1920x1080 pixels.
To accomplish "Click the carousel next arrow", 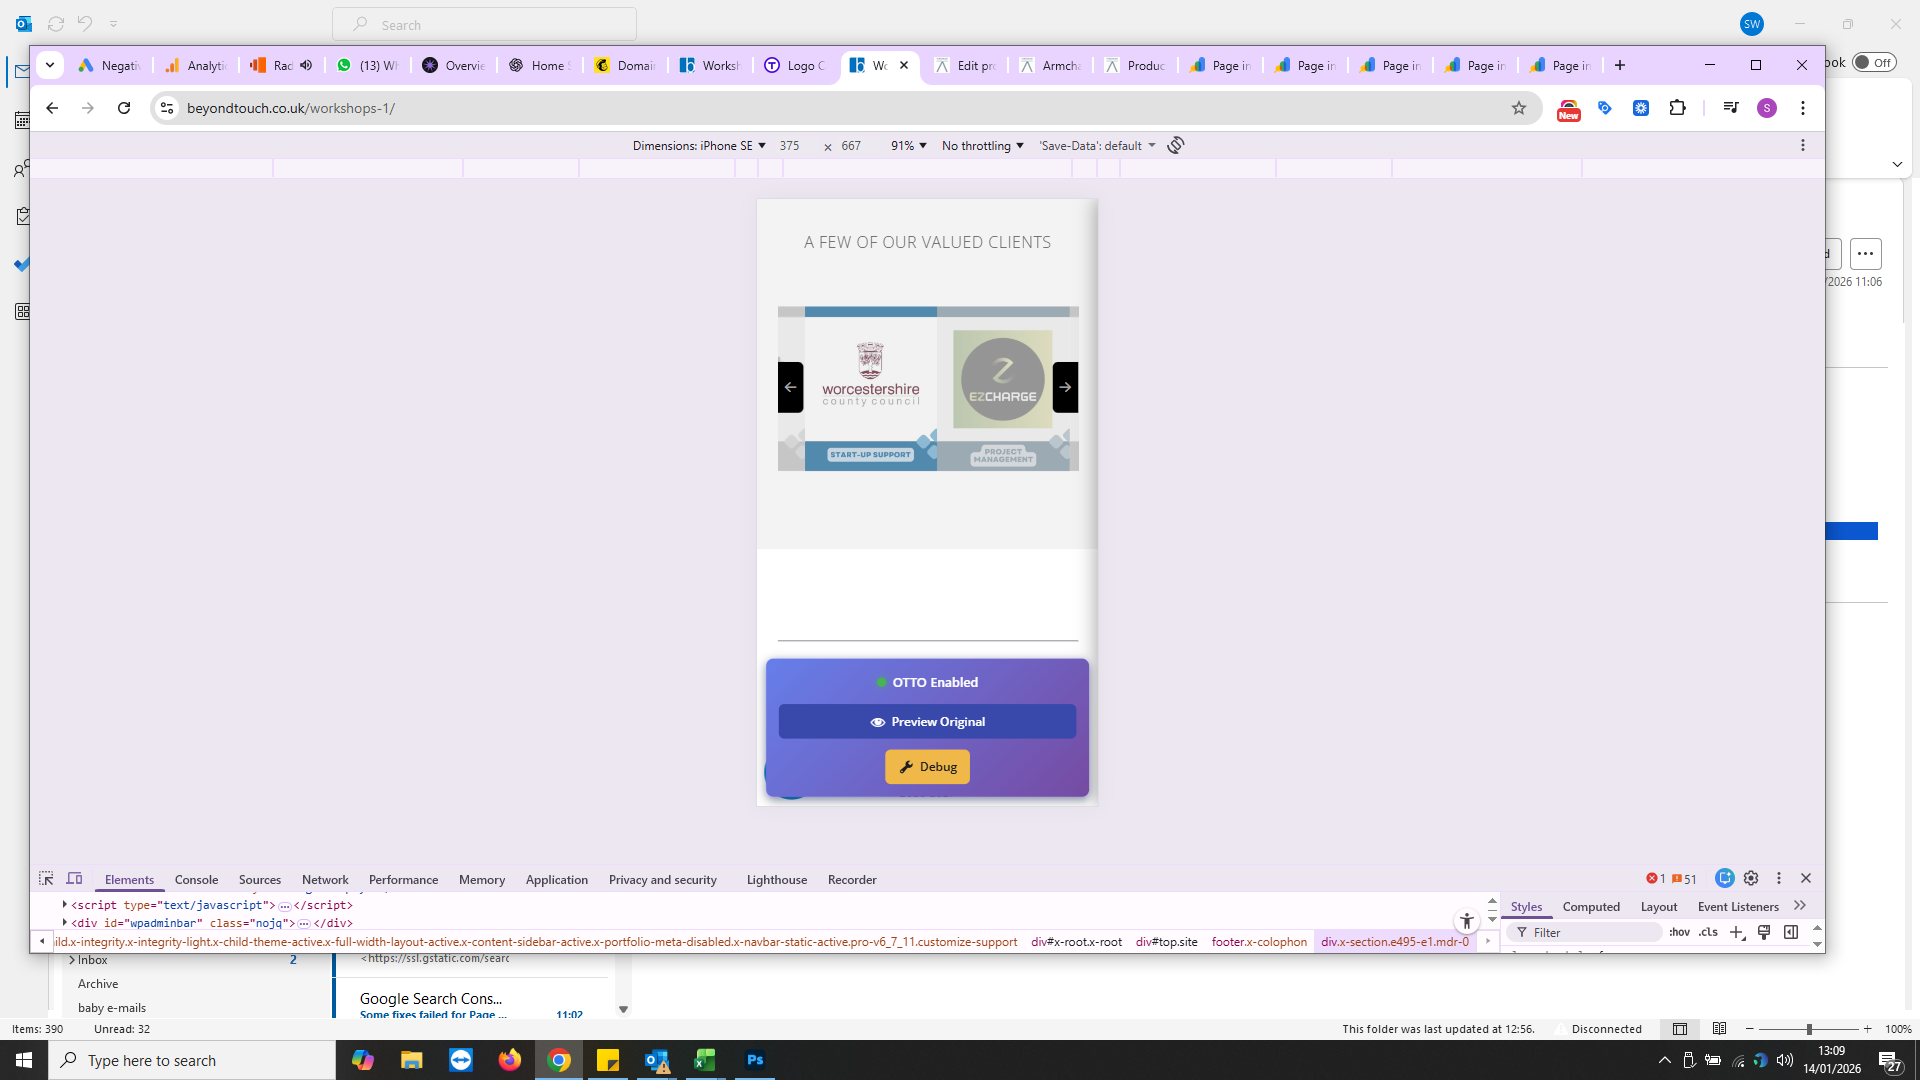I will [1065, 387].
